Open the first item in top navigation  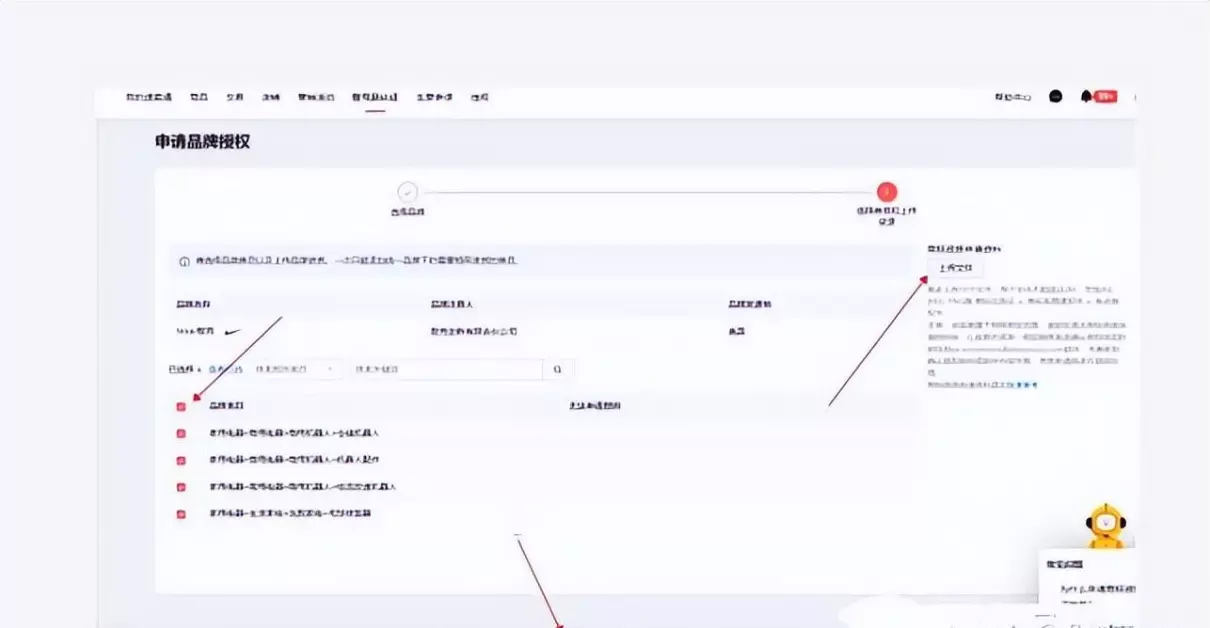[x=149, y=98]
